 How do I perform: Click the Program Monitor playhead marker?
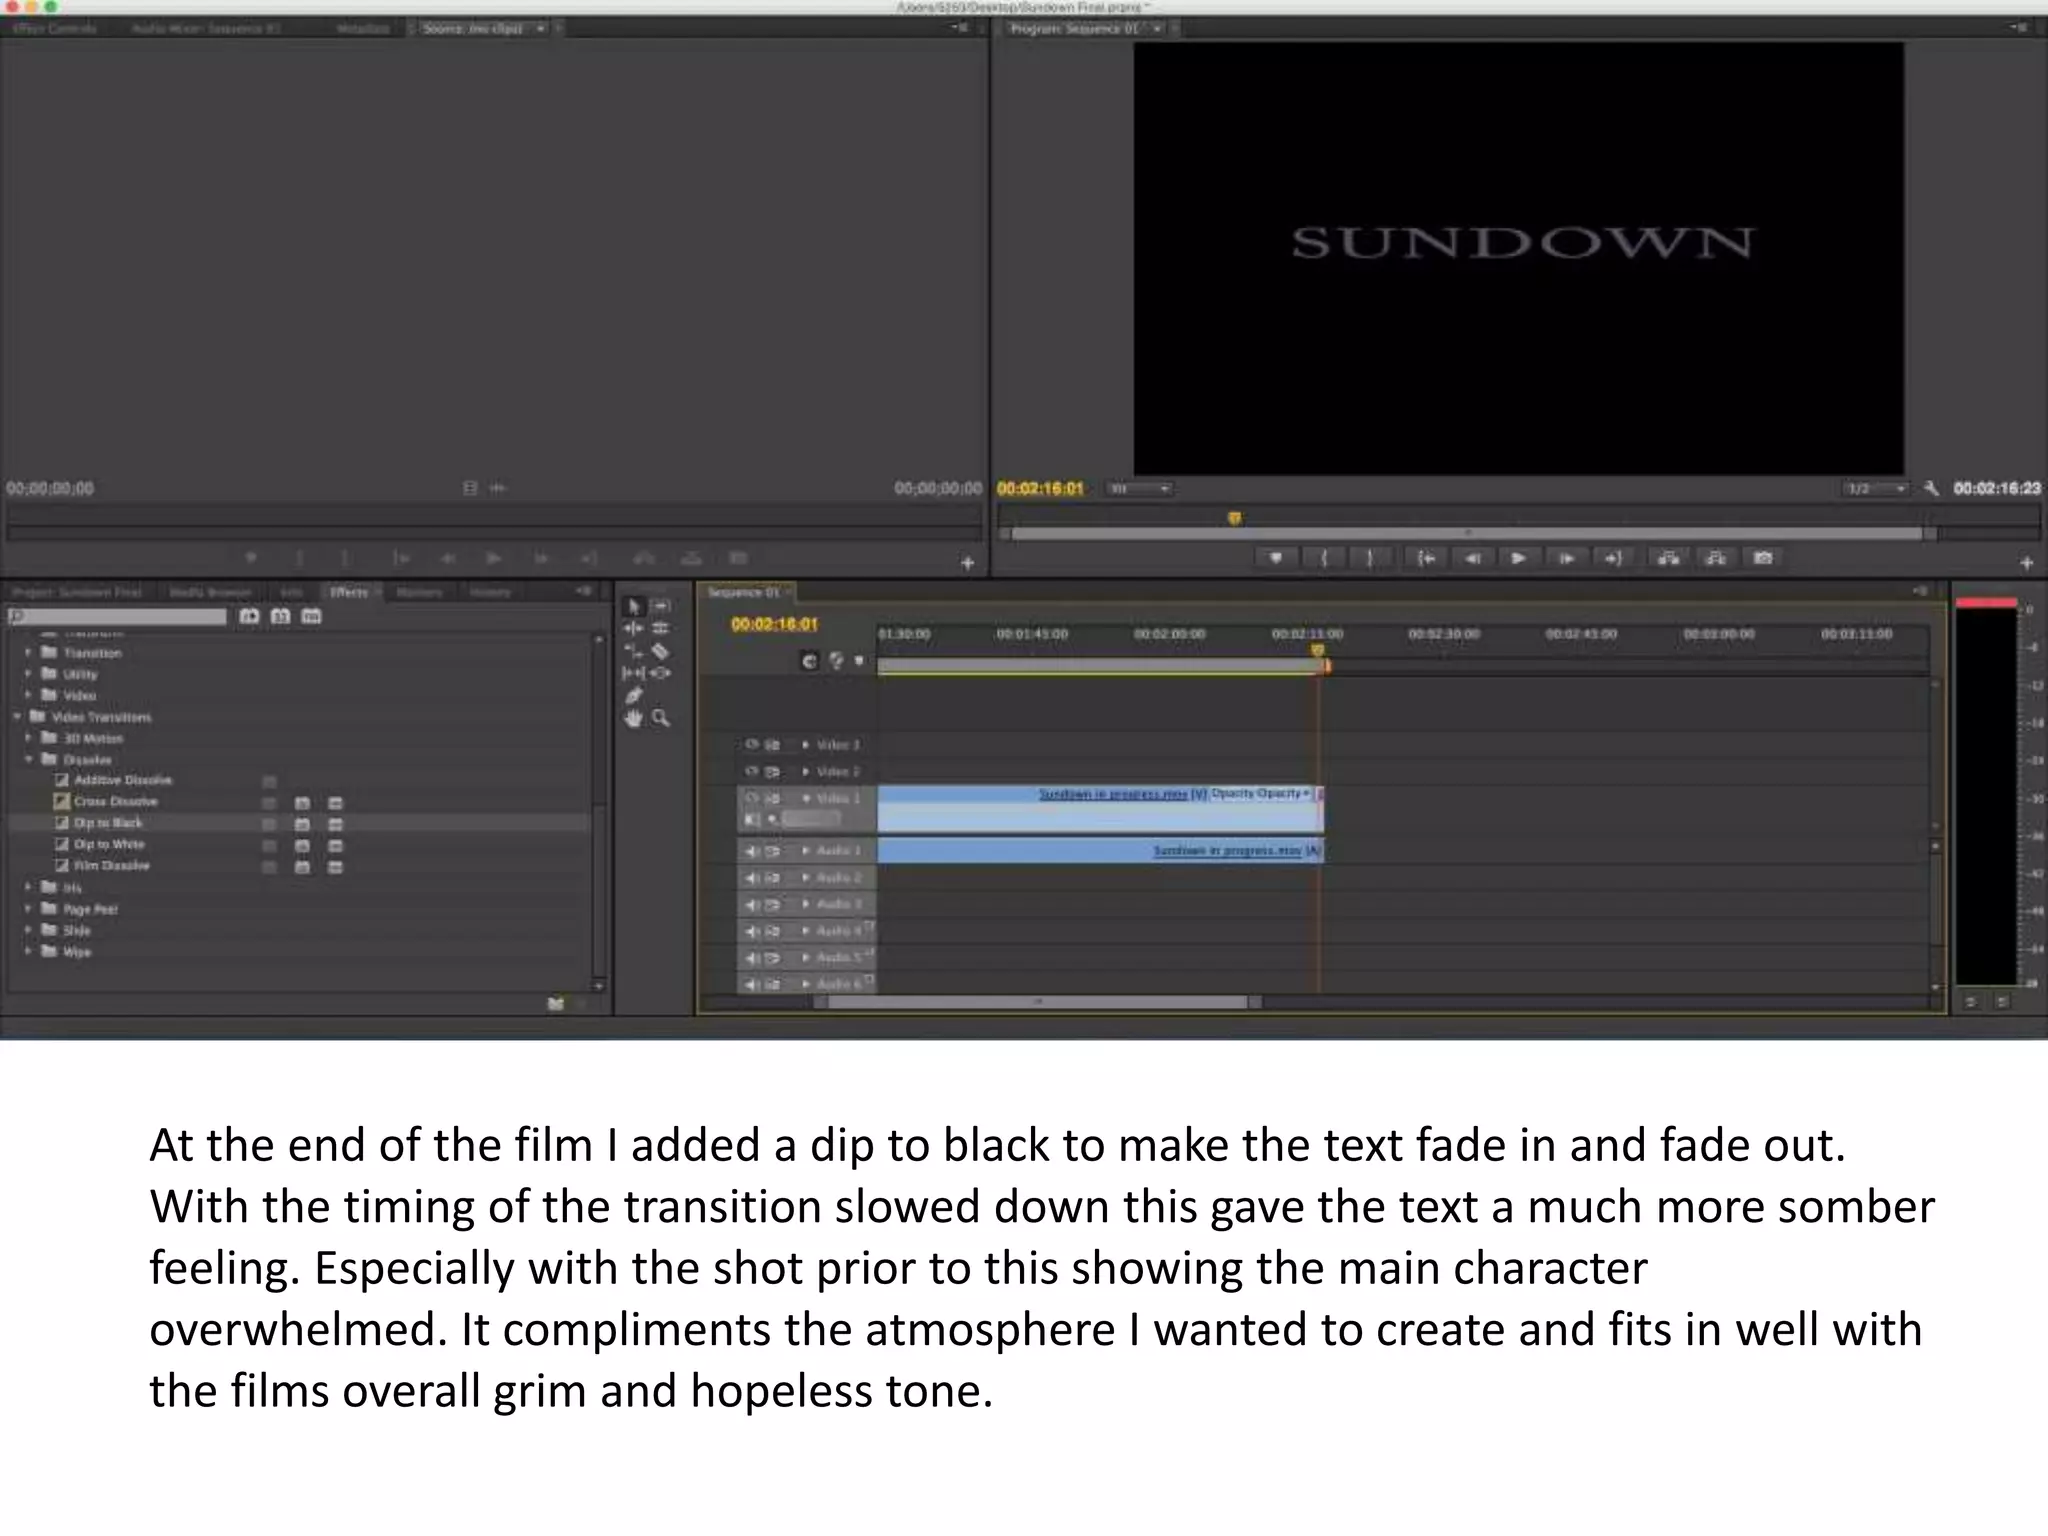coord(1234,518)
